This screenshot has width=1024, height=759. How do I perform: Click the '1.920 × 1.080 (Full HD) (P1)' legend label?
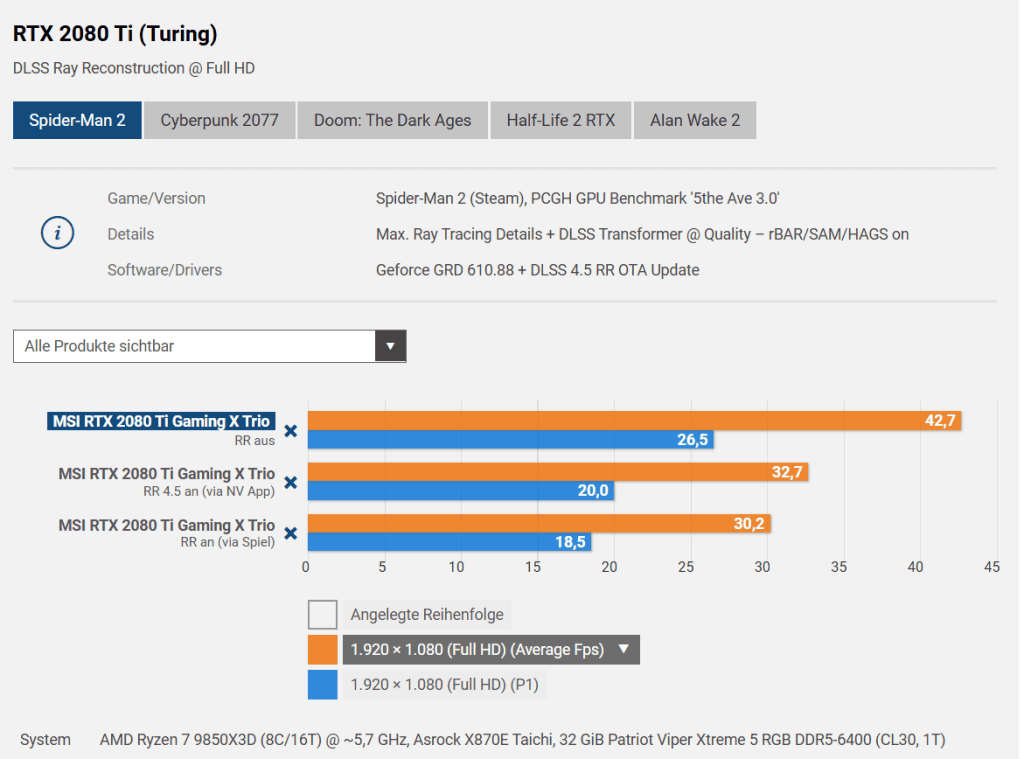click(x=445, y=685)
